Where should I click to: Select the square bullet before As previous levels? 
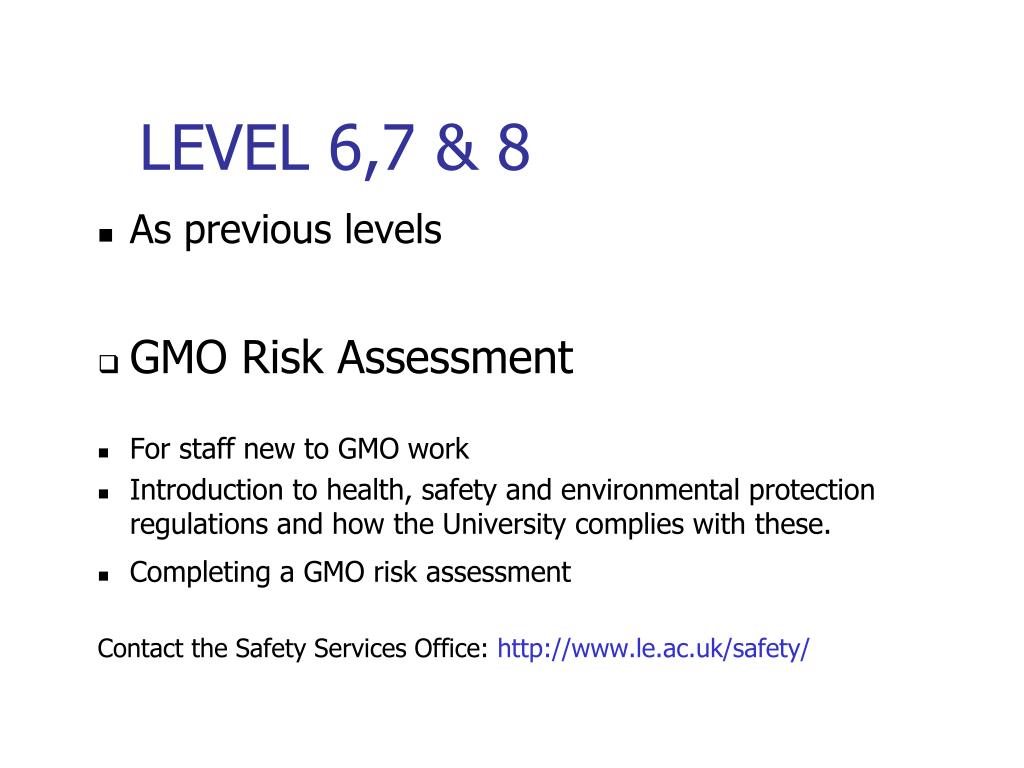click(106, 235)
